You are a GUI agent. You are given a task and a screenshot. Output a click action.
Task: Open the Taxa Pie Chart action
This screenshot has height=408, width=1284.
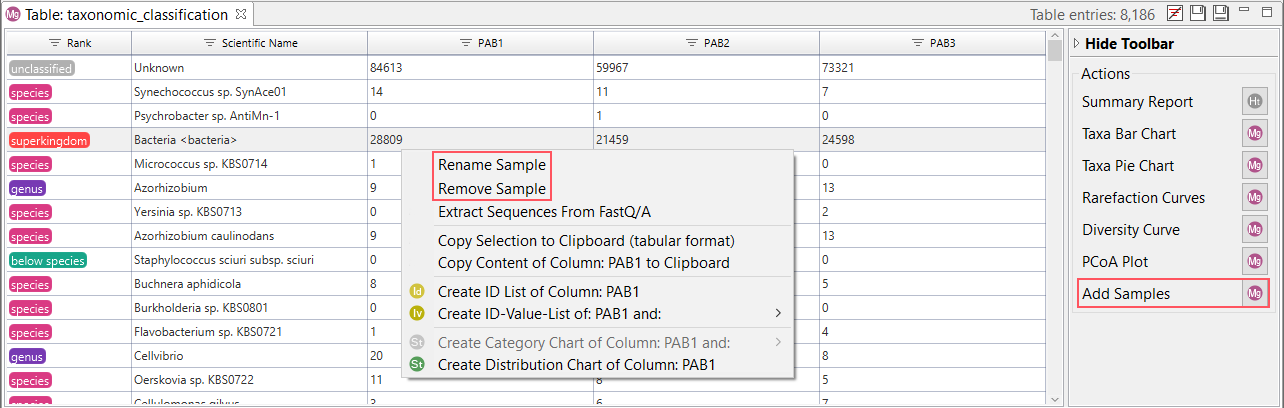click(1128, 166)
